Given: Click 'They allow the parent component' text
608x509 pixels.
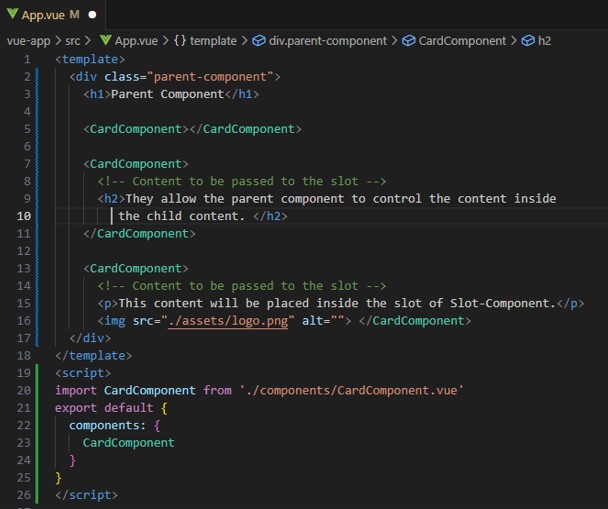Looking at the screenshot, I should [x=235, y=199].
